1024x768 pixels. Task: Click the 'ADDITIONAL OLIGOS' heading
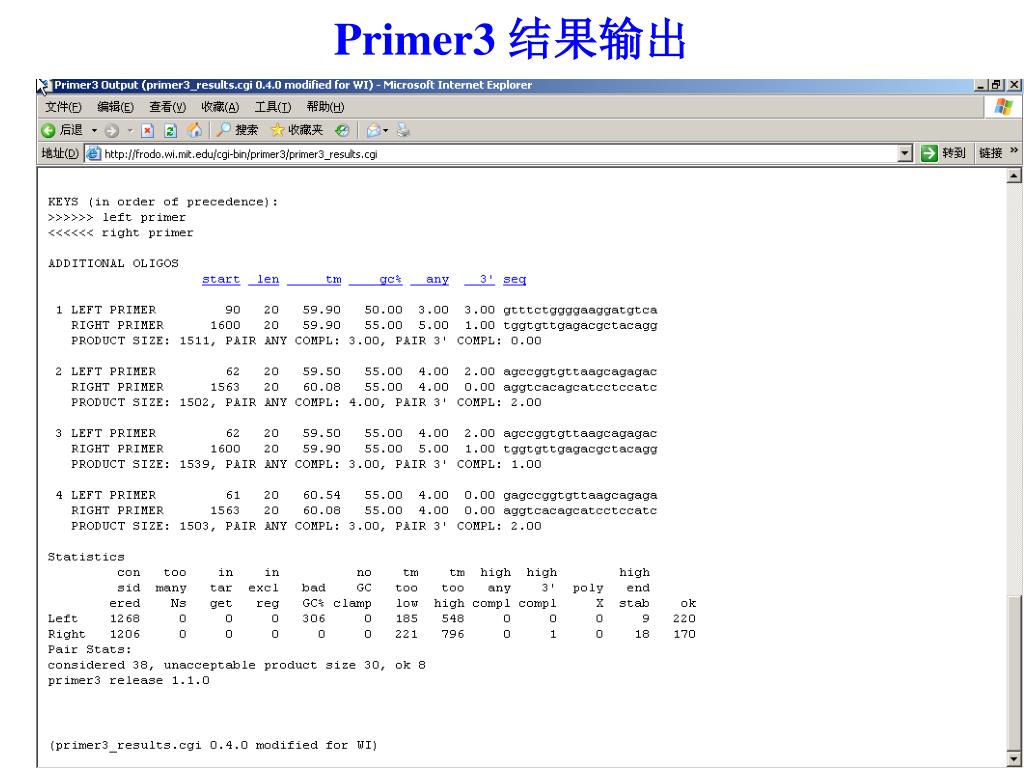(x=113, y=264)
